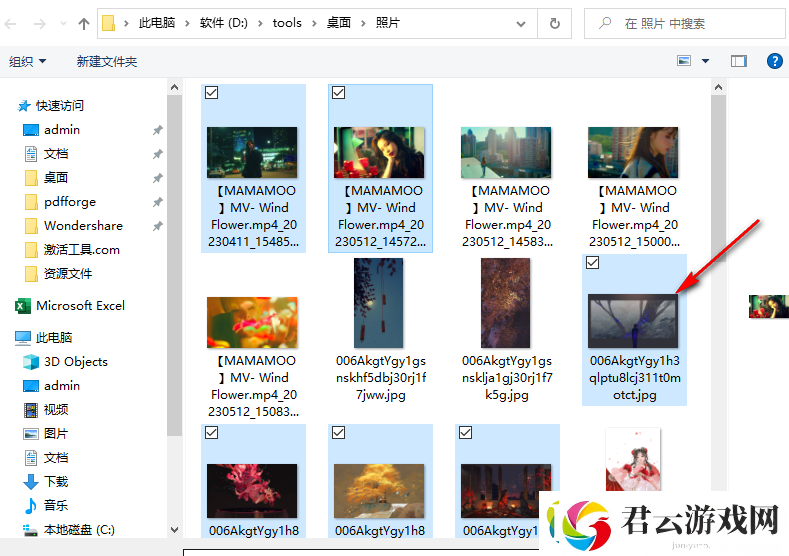
Task: Expand the chevron after tools in path
Action: (x=314, y=24)
